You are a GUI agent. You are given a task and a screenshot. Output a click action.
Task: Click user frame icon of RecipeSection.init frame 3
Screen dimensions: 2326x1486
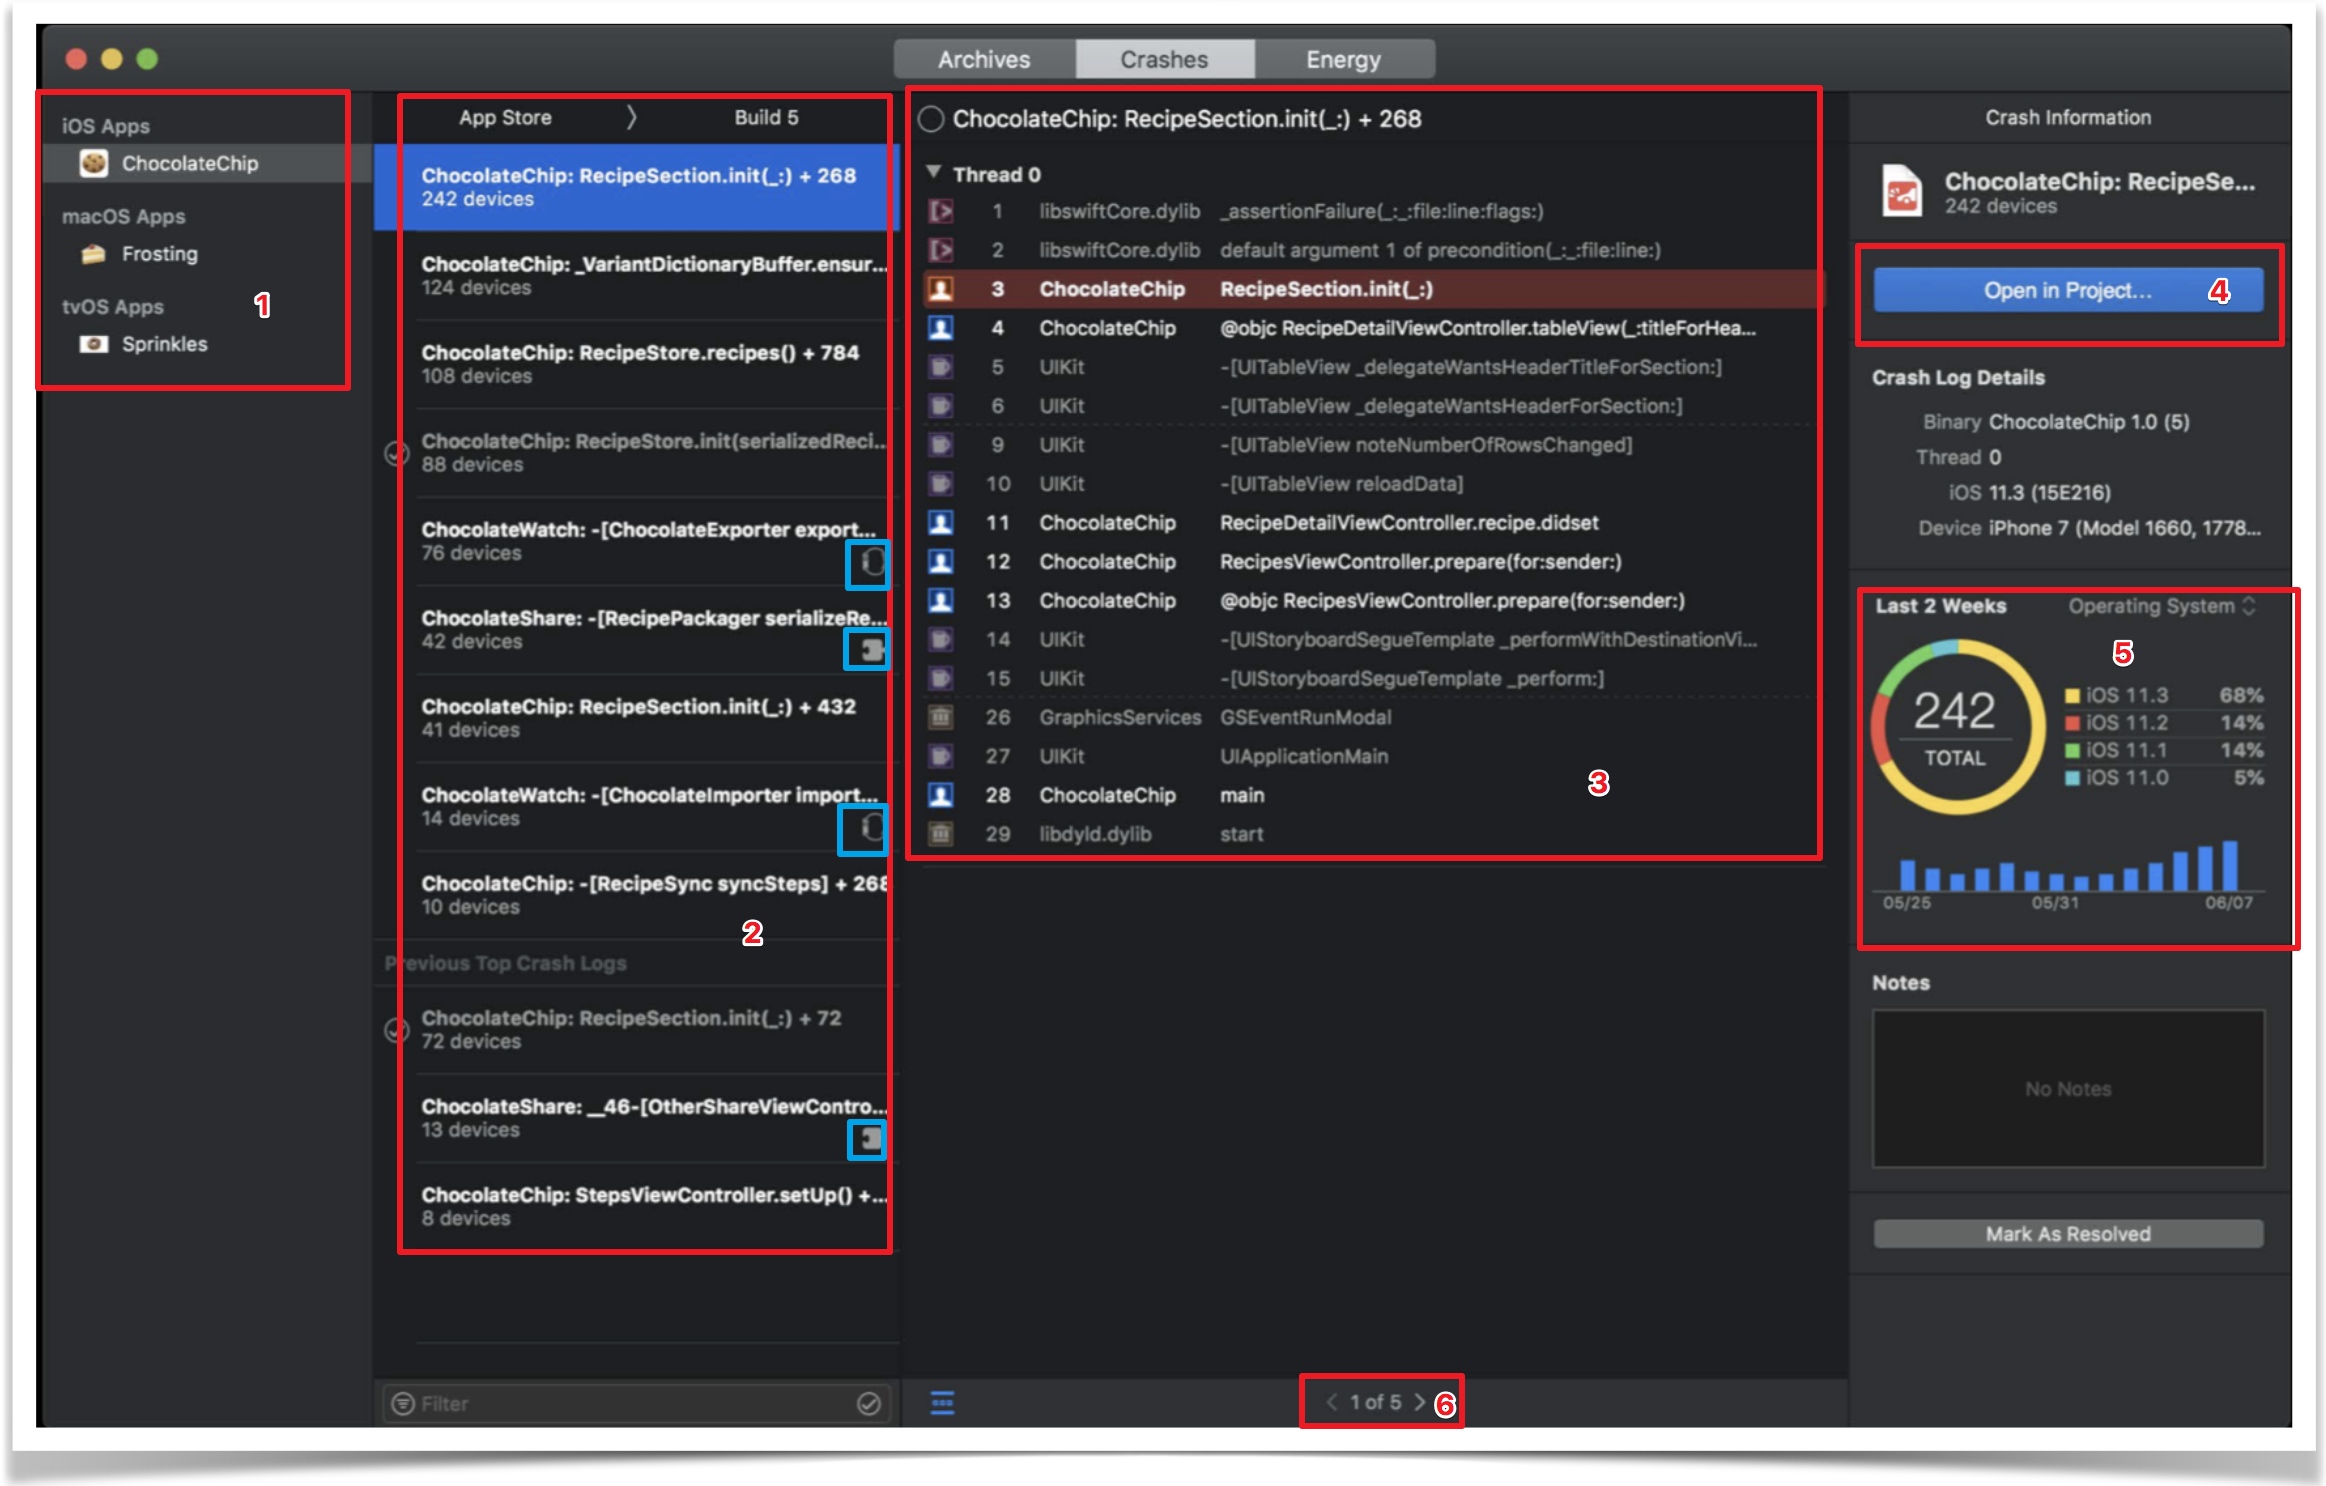(940, 289)
